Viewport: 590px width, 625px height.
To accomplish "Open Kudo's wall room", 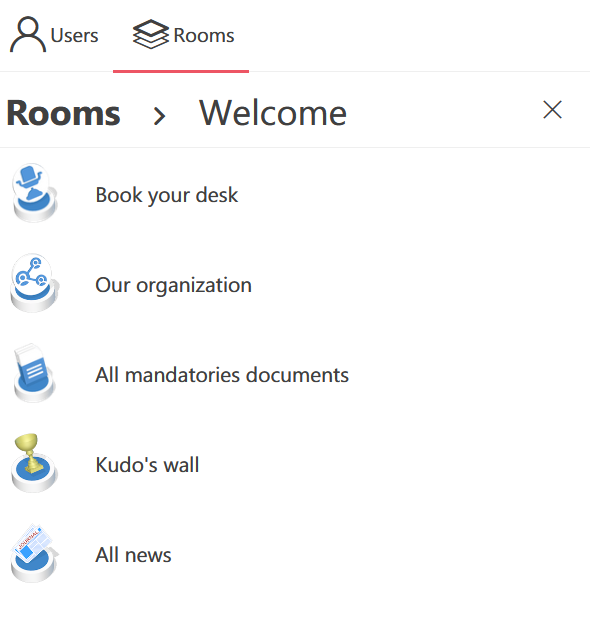I will tap(295, 463).
